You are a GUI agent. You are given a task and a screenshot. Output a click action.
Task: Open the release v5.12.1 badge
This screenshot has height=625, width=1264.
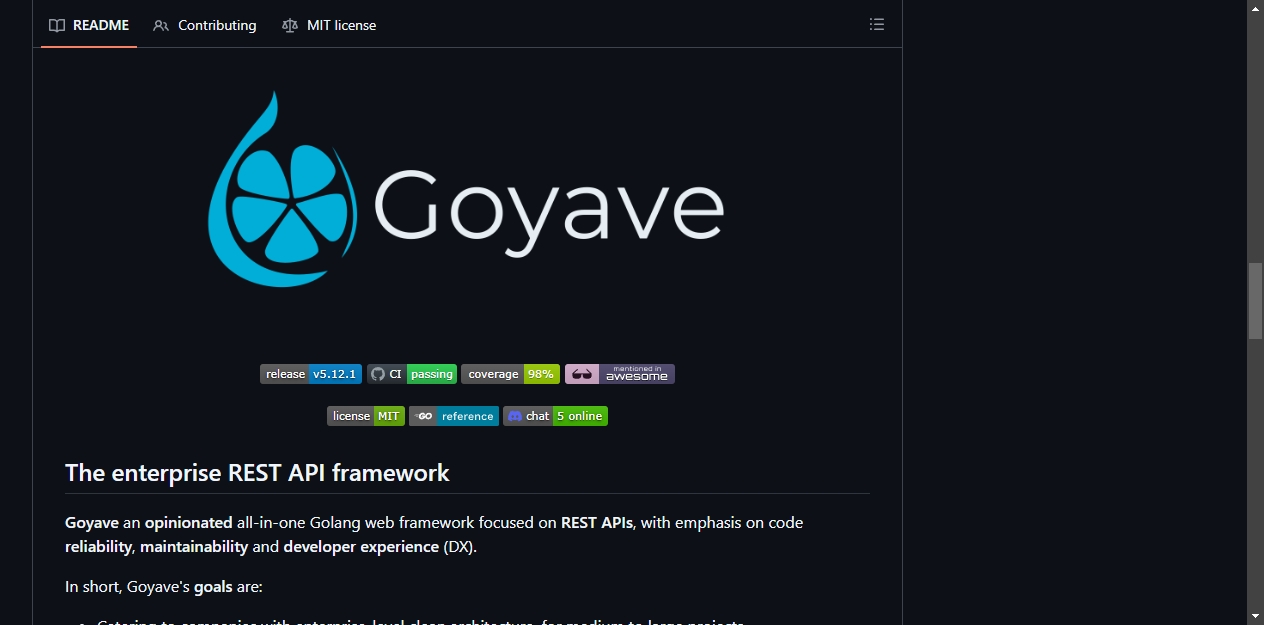[311, 374]
